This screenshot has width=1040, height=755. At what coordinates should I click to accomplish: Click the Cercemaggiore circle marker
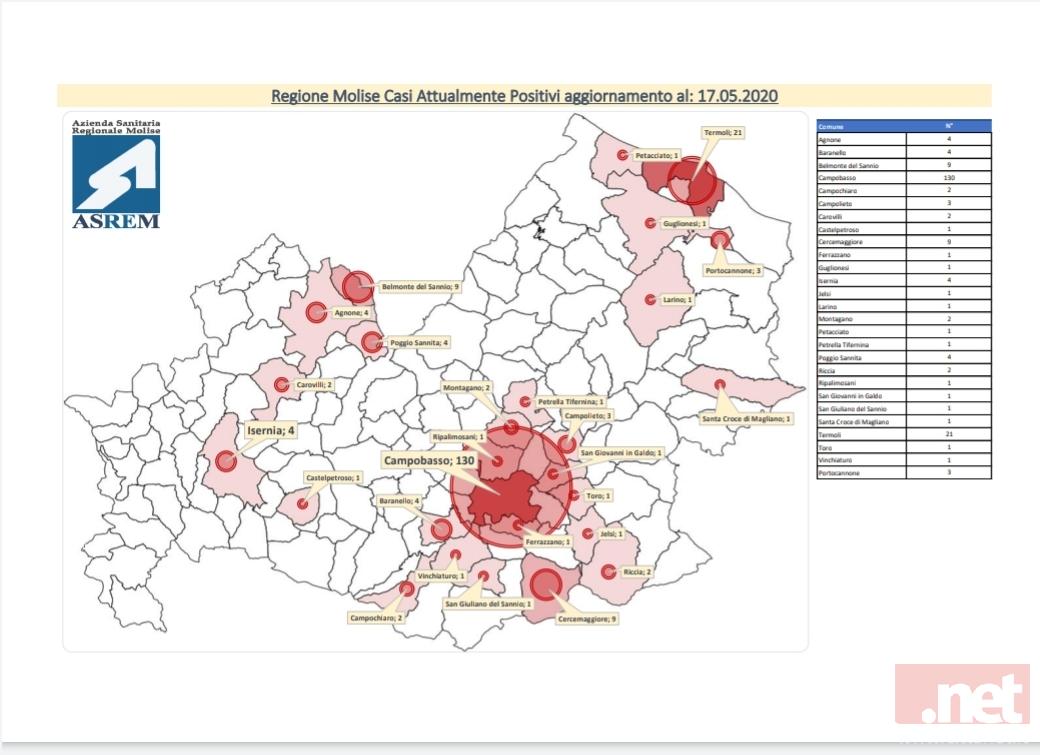click(544, 582)
